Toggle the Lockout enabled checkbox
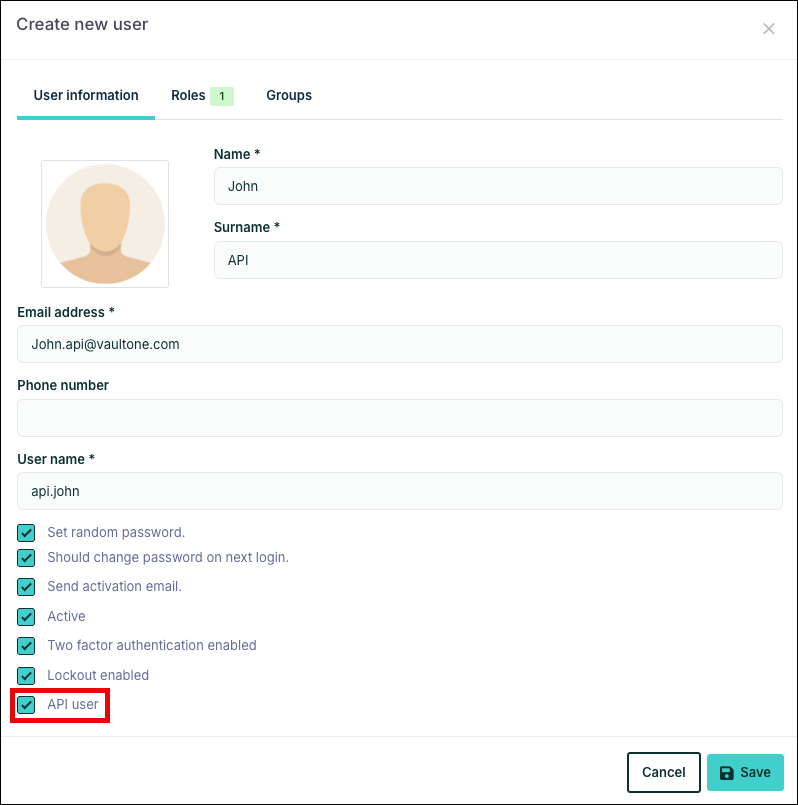 pyautogui.click(x=26, y=676)
